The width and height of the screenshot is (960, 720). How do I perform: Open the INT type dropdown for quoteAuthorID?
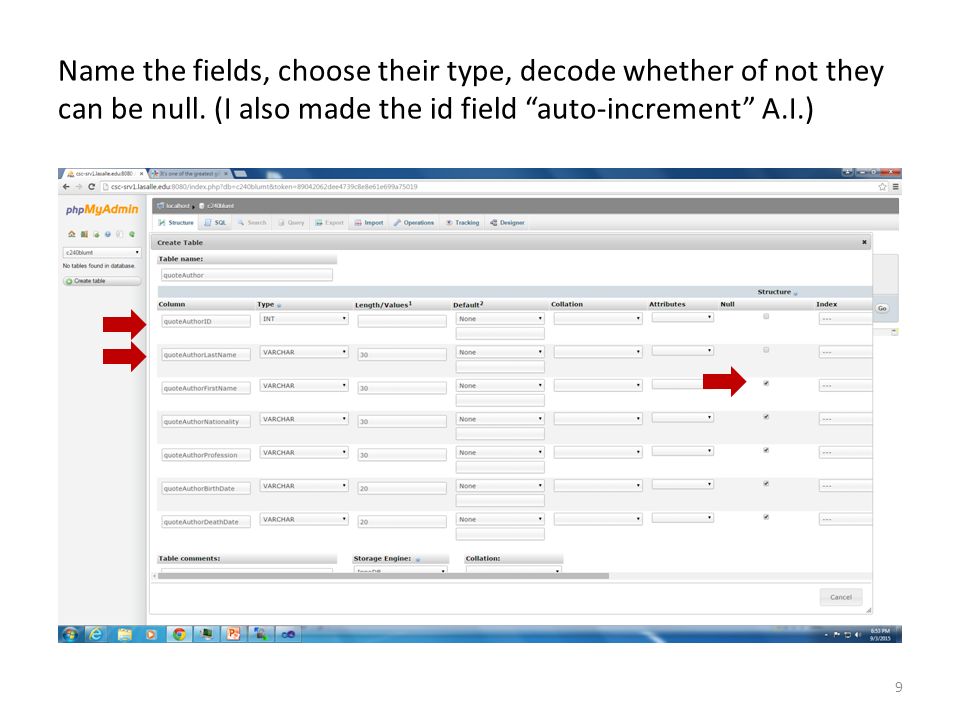(304, 319)
